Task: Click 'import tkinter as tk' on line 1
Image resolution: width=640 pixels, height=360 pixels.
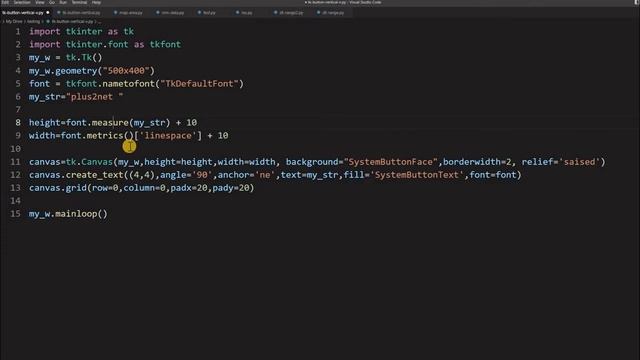Action: tap(81, 31)
